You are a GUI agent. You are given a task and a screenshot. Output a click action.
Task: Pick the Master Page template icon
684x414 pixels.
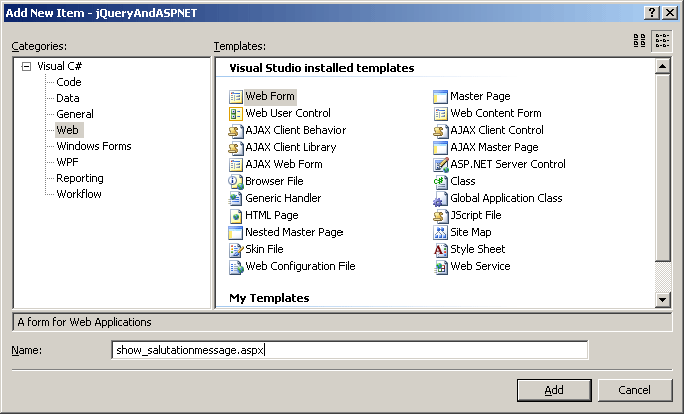[x=441, y=97]
